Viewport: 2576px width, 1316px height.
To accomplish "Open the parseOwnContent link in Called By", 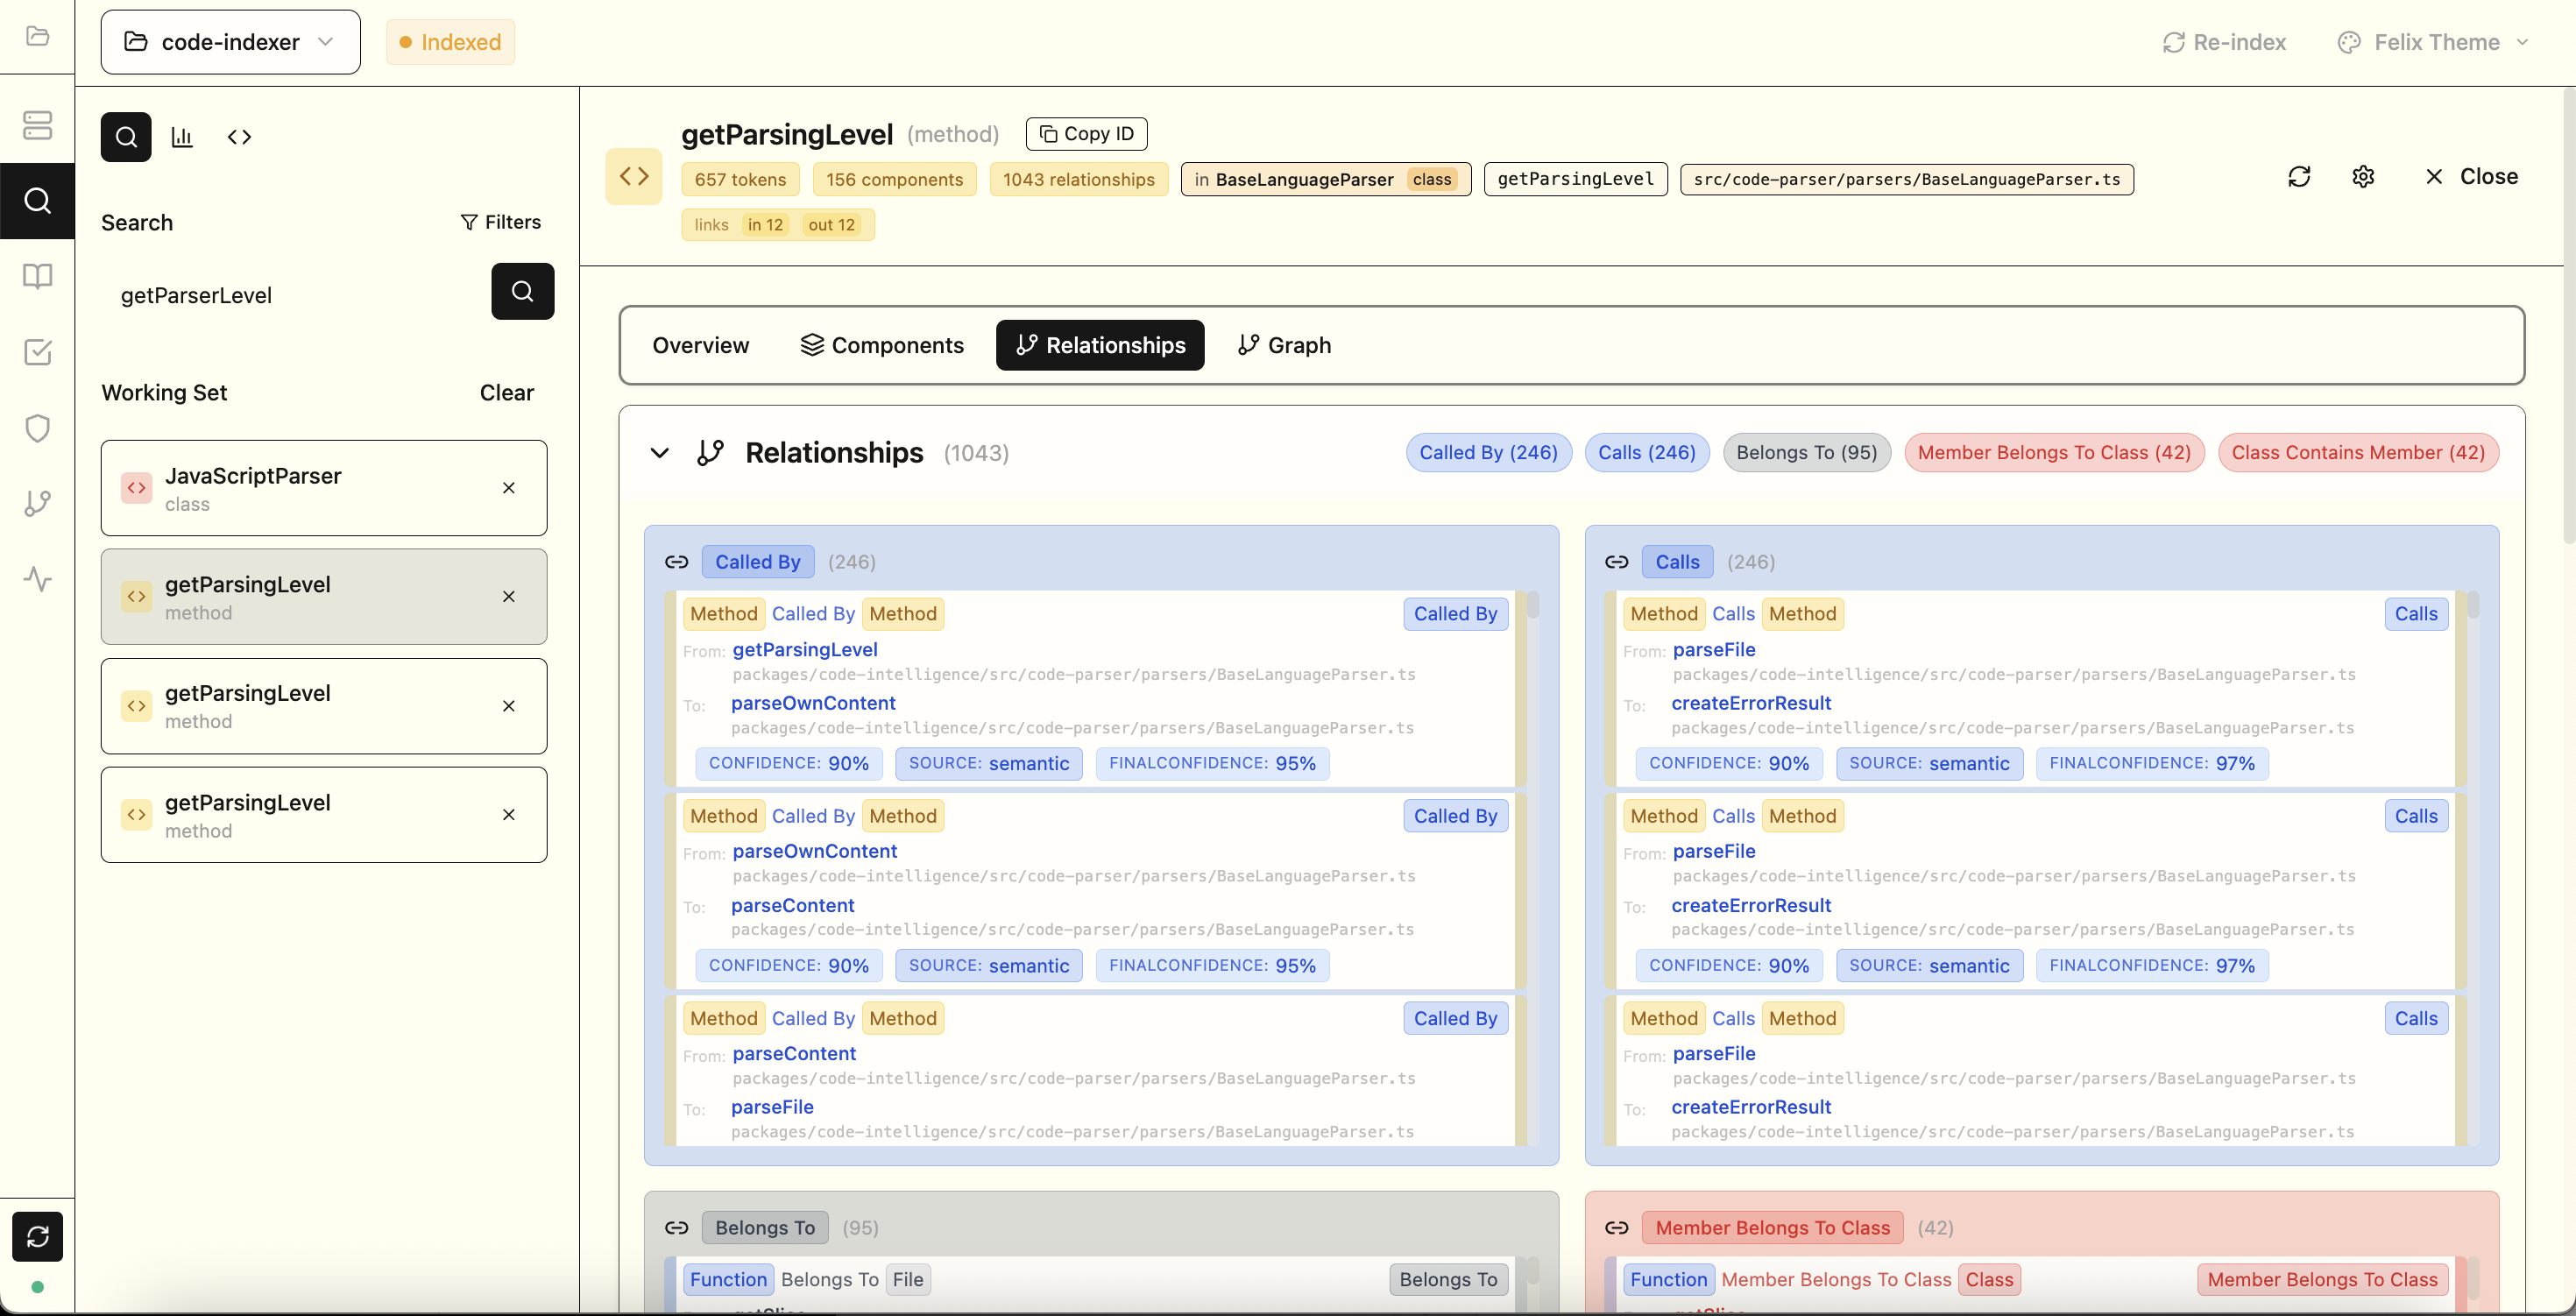I will pos(813,703).
